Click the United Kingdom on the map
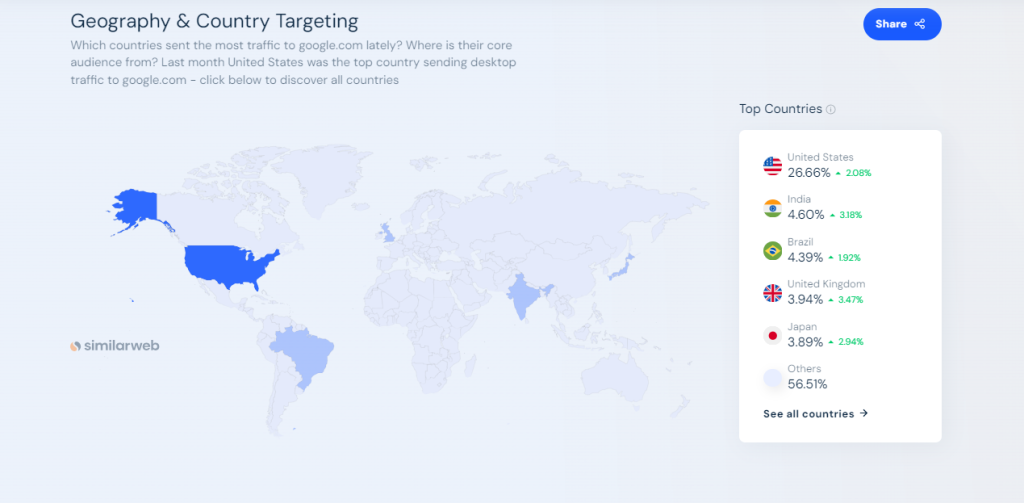 388,233
